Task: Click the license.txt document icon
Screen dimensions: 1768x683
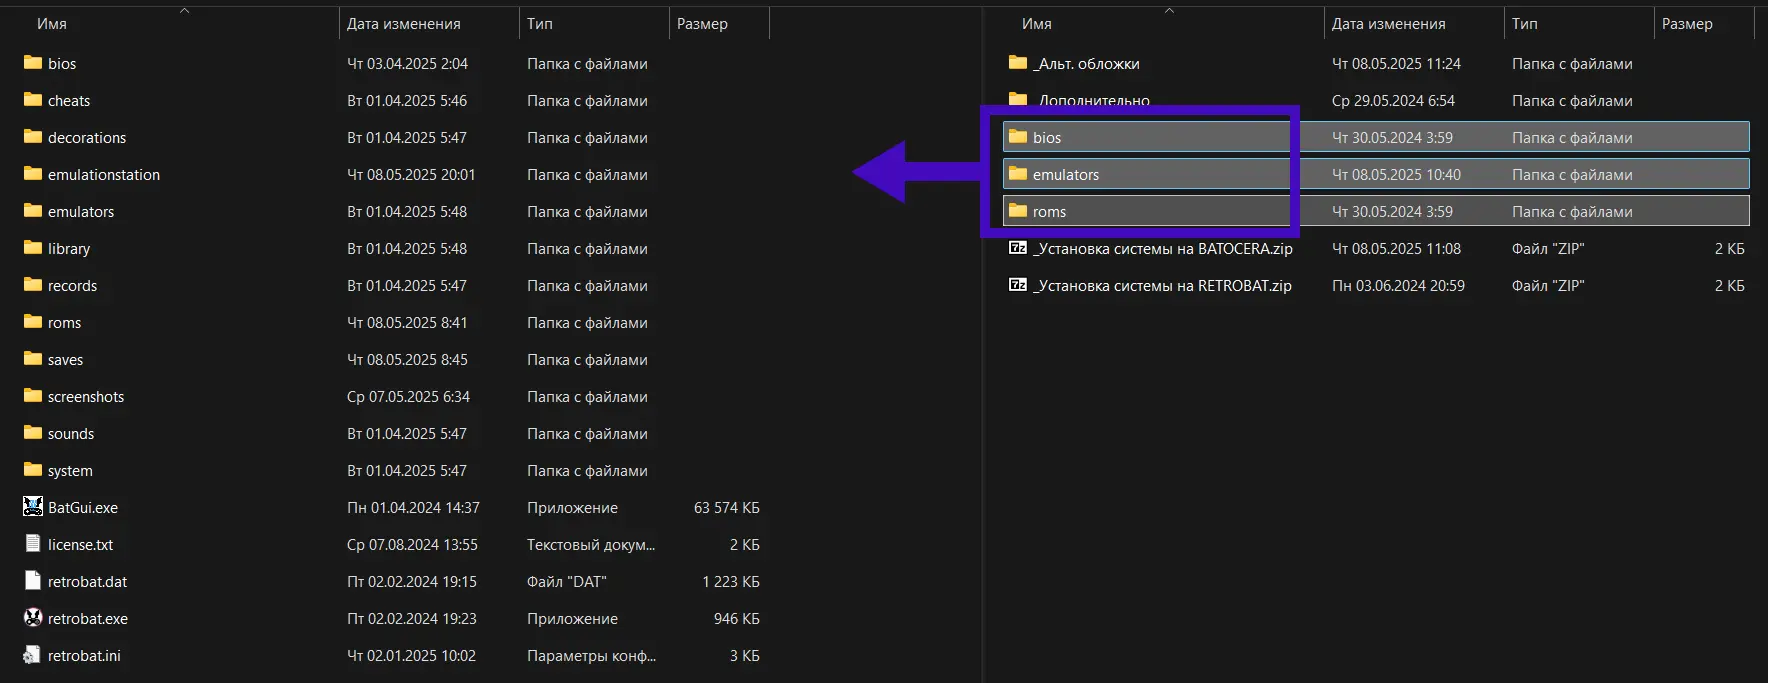Action: coord(33,544)
